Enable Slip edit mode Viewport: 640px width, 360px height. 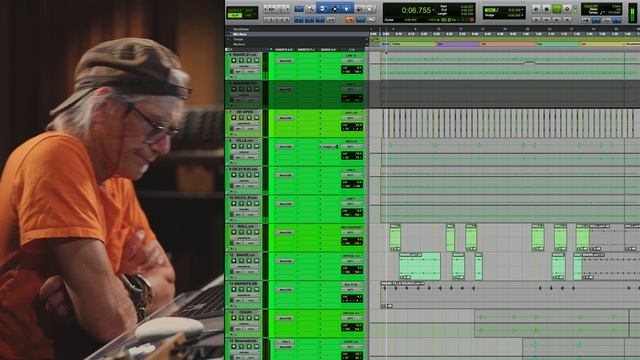(x=235, y=16)
